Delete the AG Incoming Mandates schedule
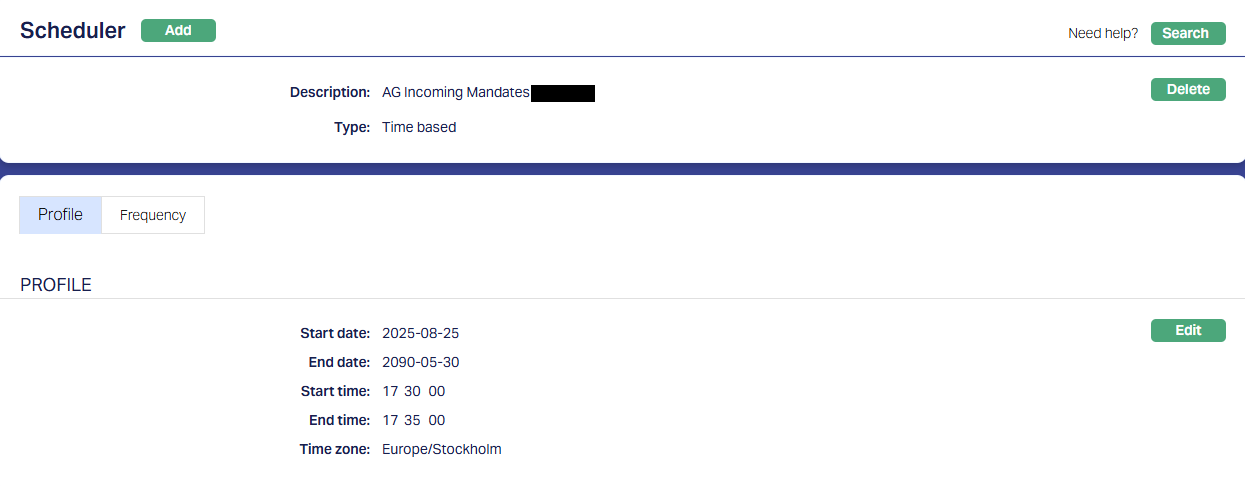 tap(1188, 89)
